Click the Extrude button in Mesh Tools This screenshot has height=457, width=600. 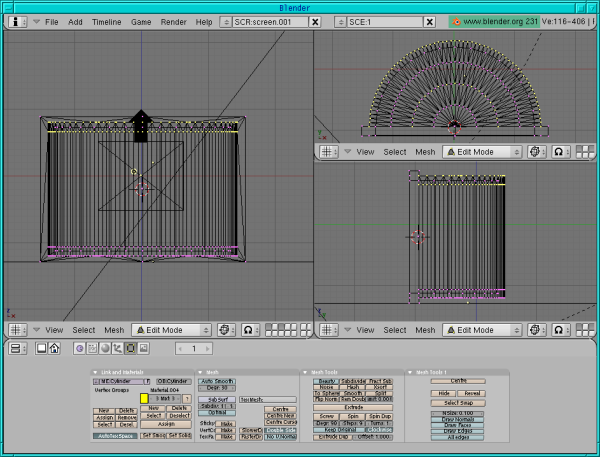[x=354, y=408]
